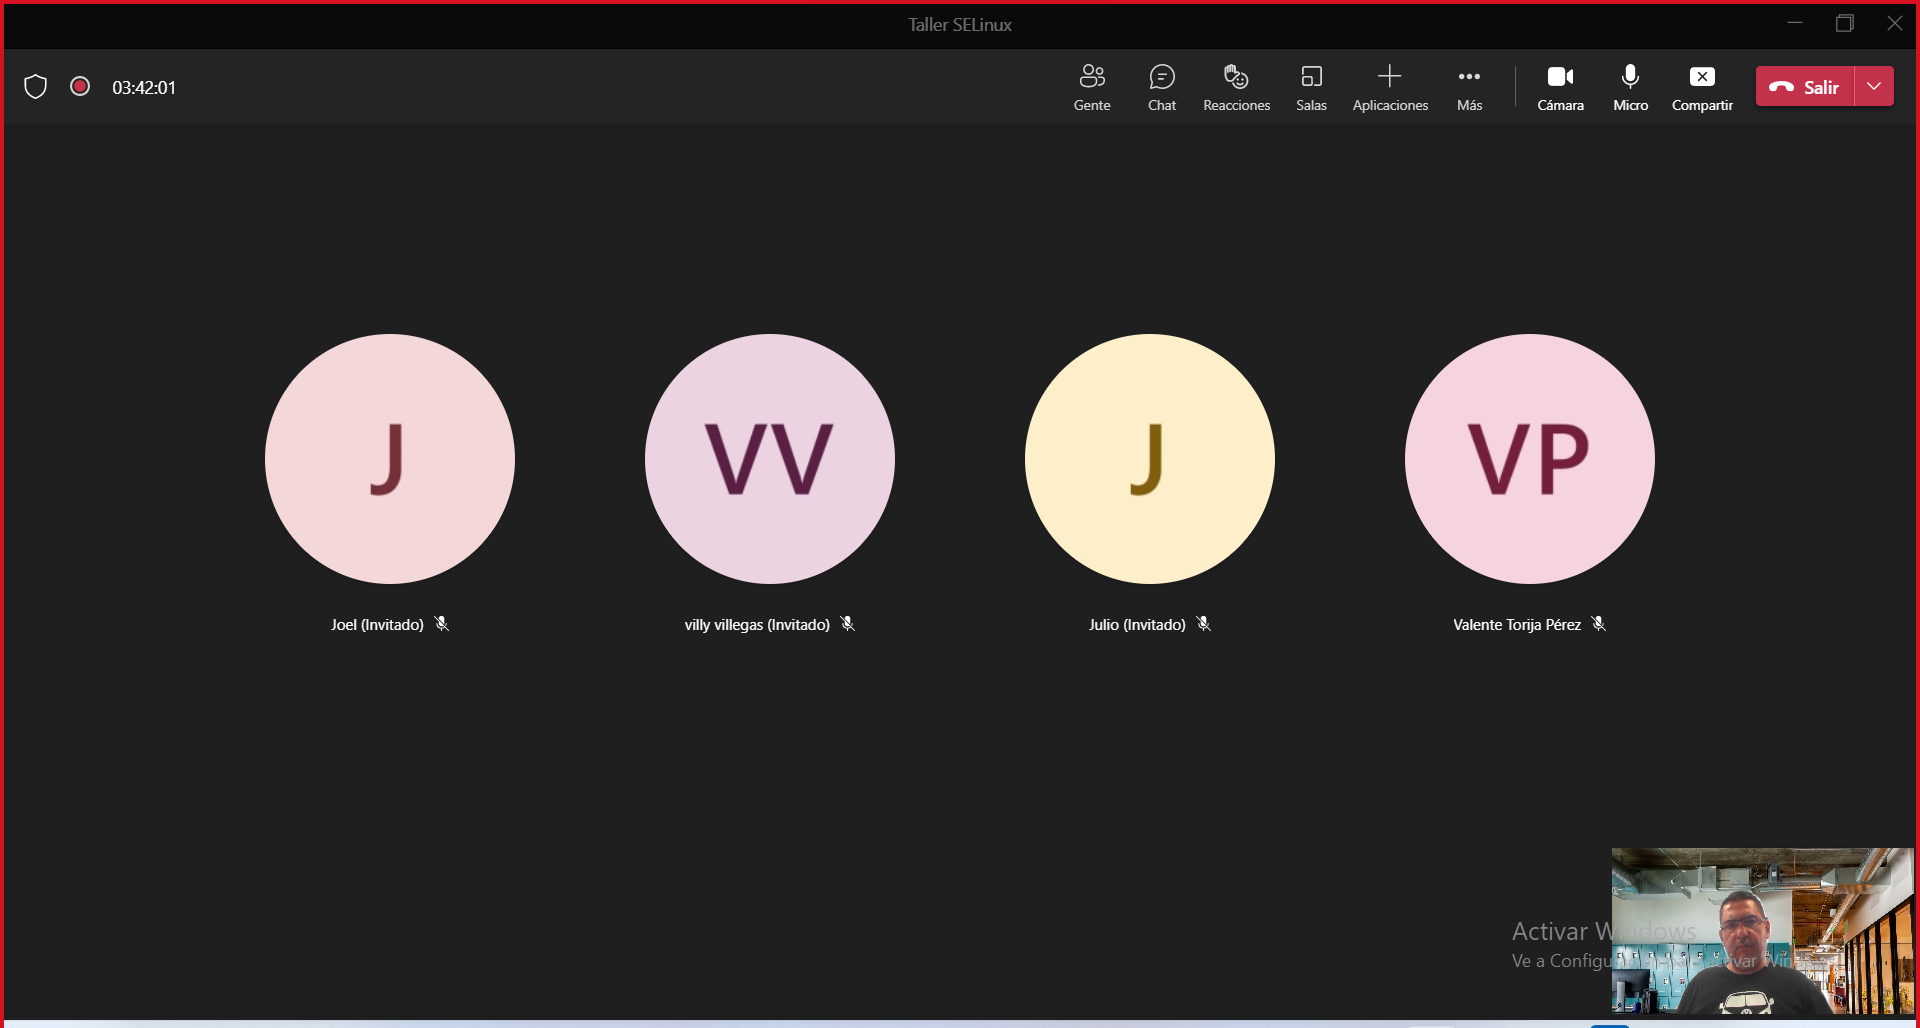Expand the arrow next to Salir
1920x1028 pixels.
coord(1874,87)
